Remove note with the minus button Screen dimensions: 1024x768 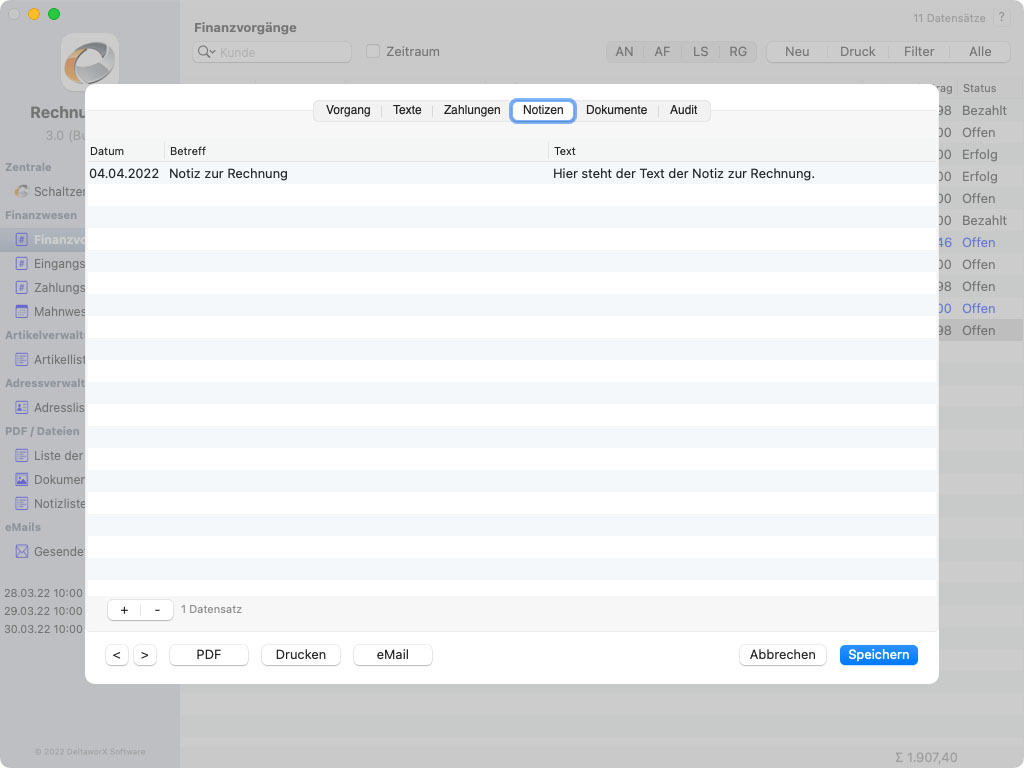(157, 610)
